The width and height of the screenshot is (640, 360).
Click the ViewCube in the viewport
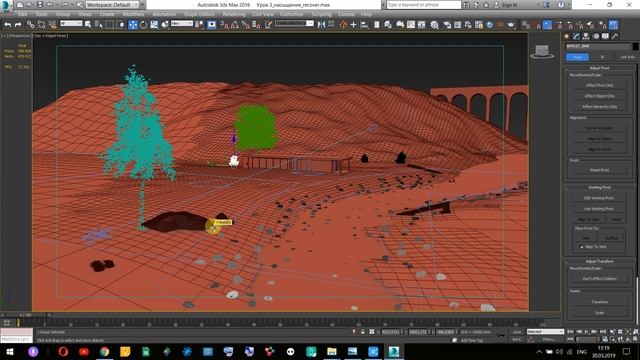(x=542, y=51)
